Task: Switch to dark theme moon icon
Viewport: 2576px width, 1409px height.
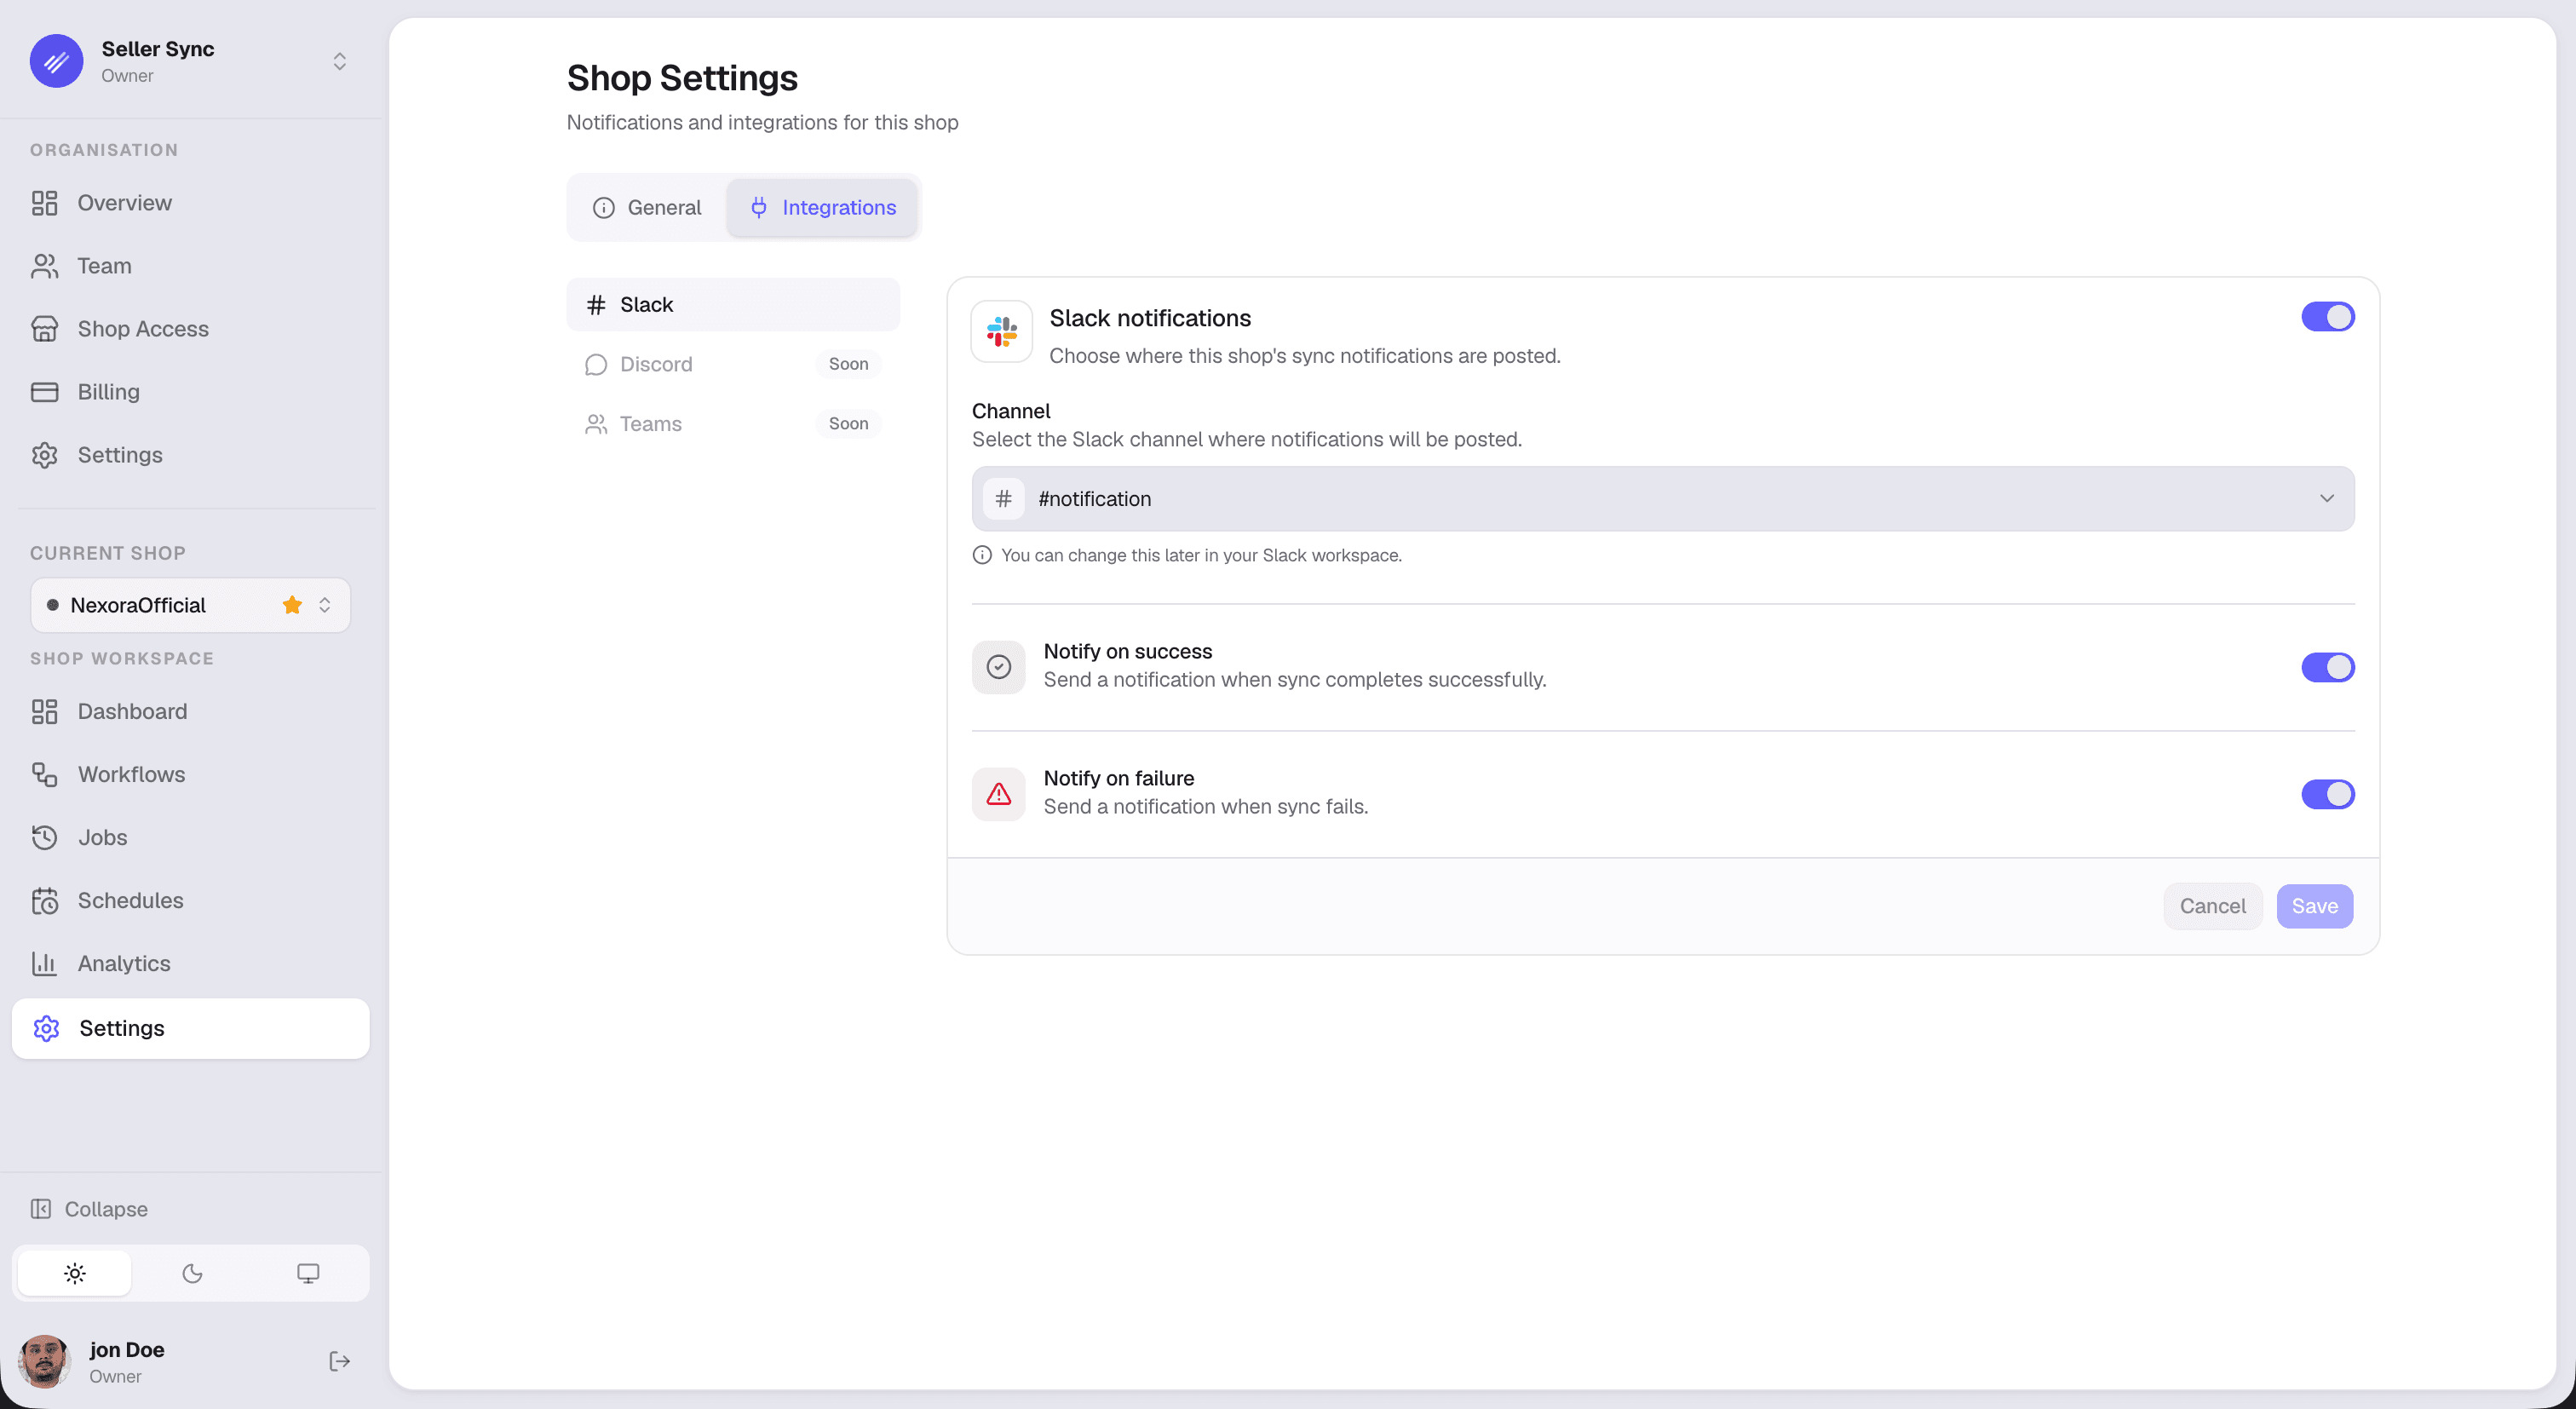Action: click(x=192, y=1273)
